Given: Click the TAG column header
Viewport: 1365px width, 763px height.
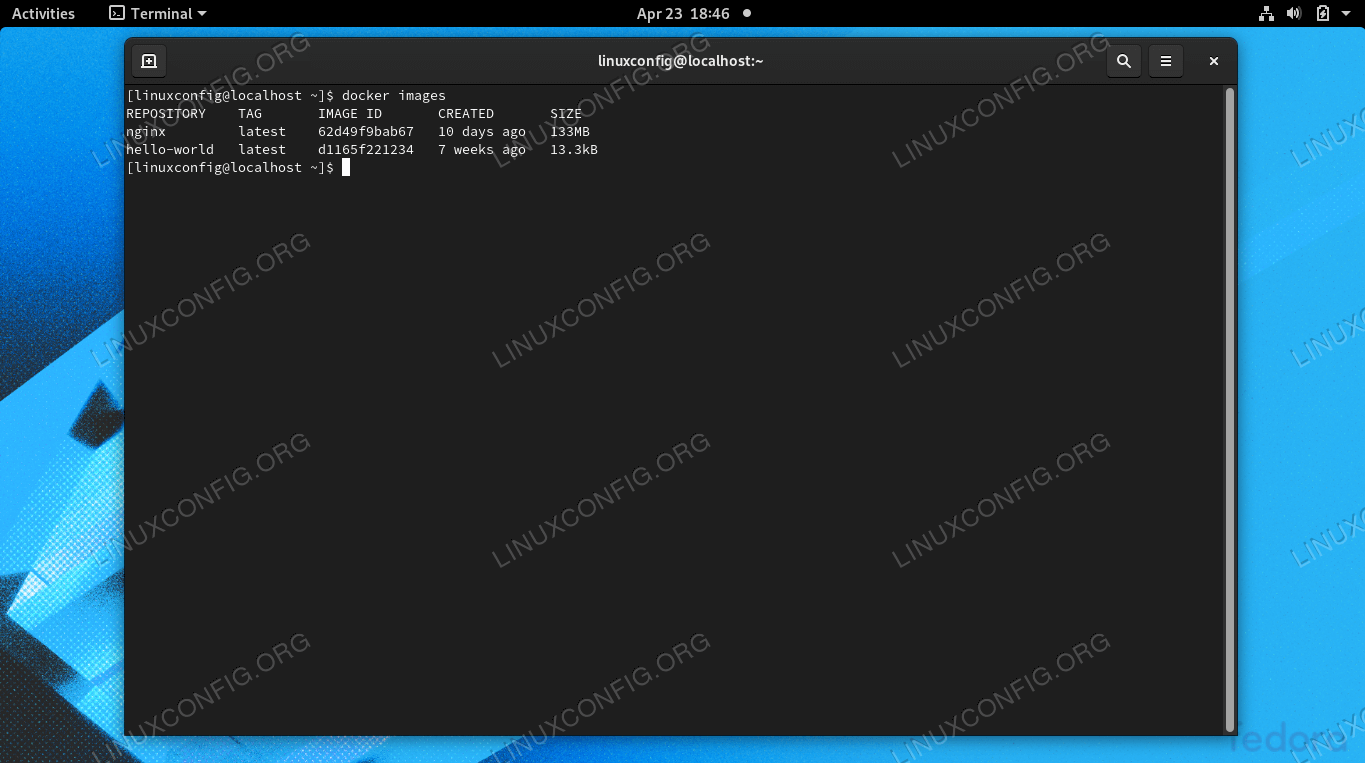Looking at the screenshot, I should tap(250, 114).
